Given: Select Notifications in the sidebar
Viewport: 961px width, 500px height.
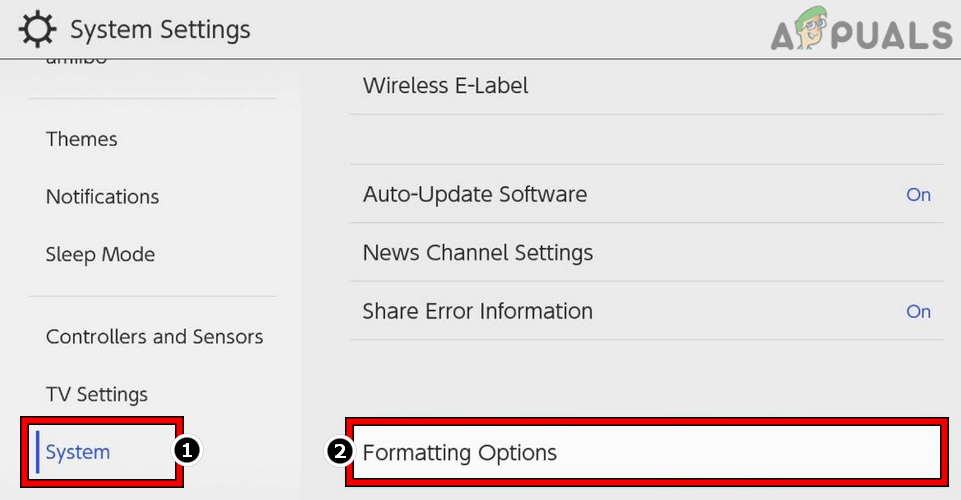Looking at the screenshot, I should pos(102,197).
